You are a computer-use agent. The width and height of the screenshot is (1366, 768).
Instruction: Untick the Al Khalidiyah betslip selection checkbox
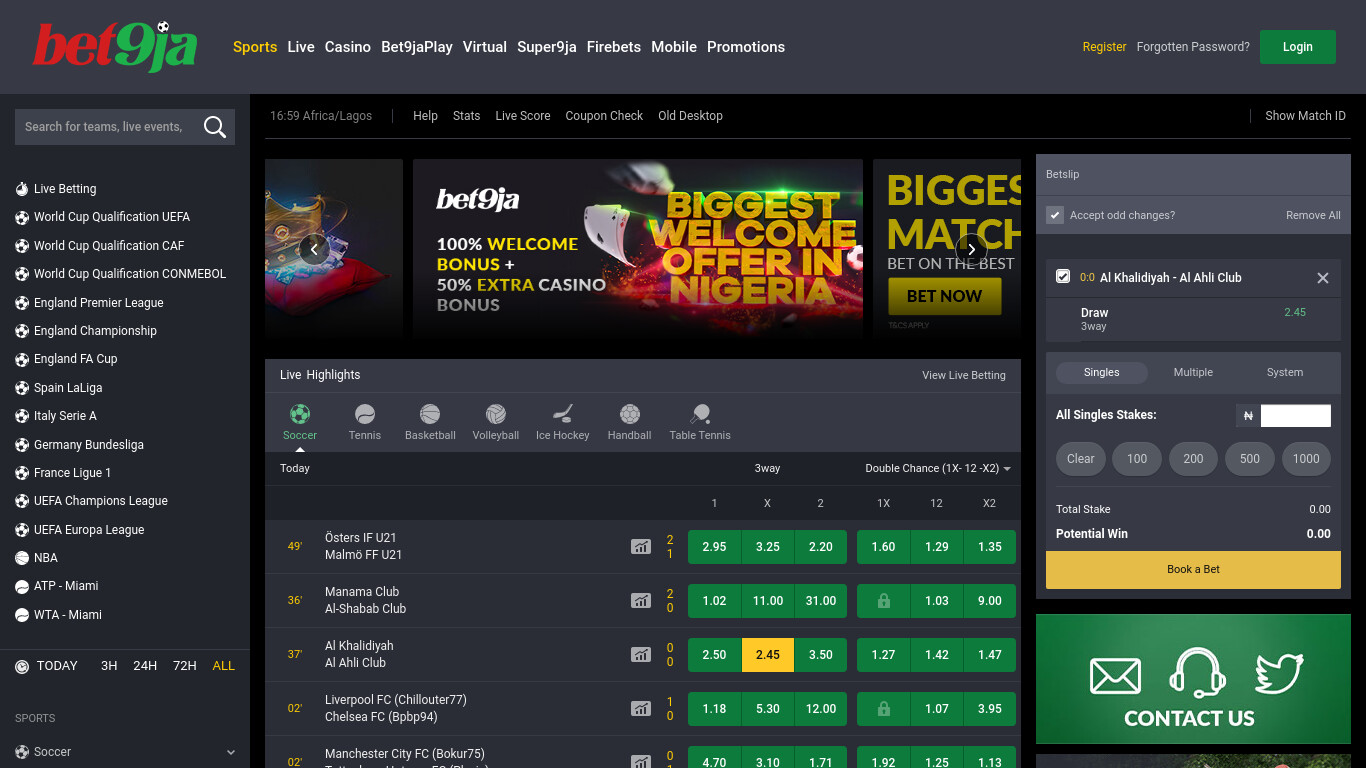(1063, 277)
